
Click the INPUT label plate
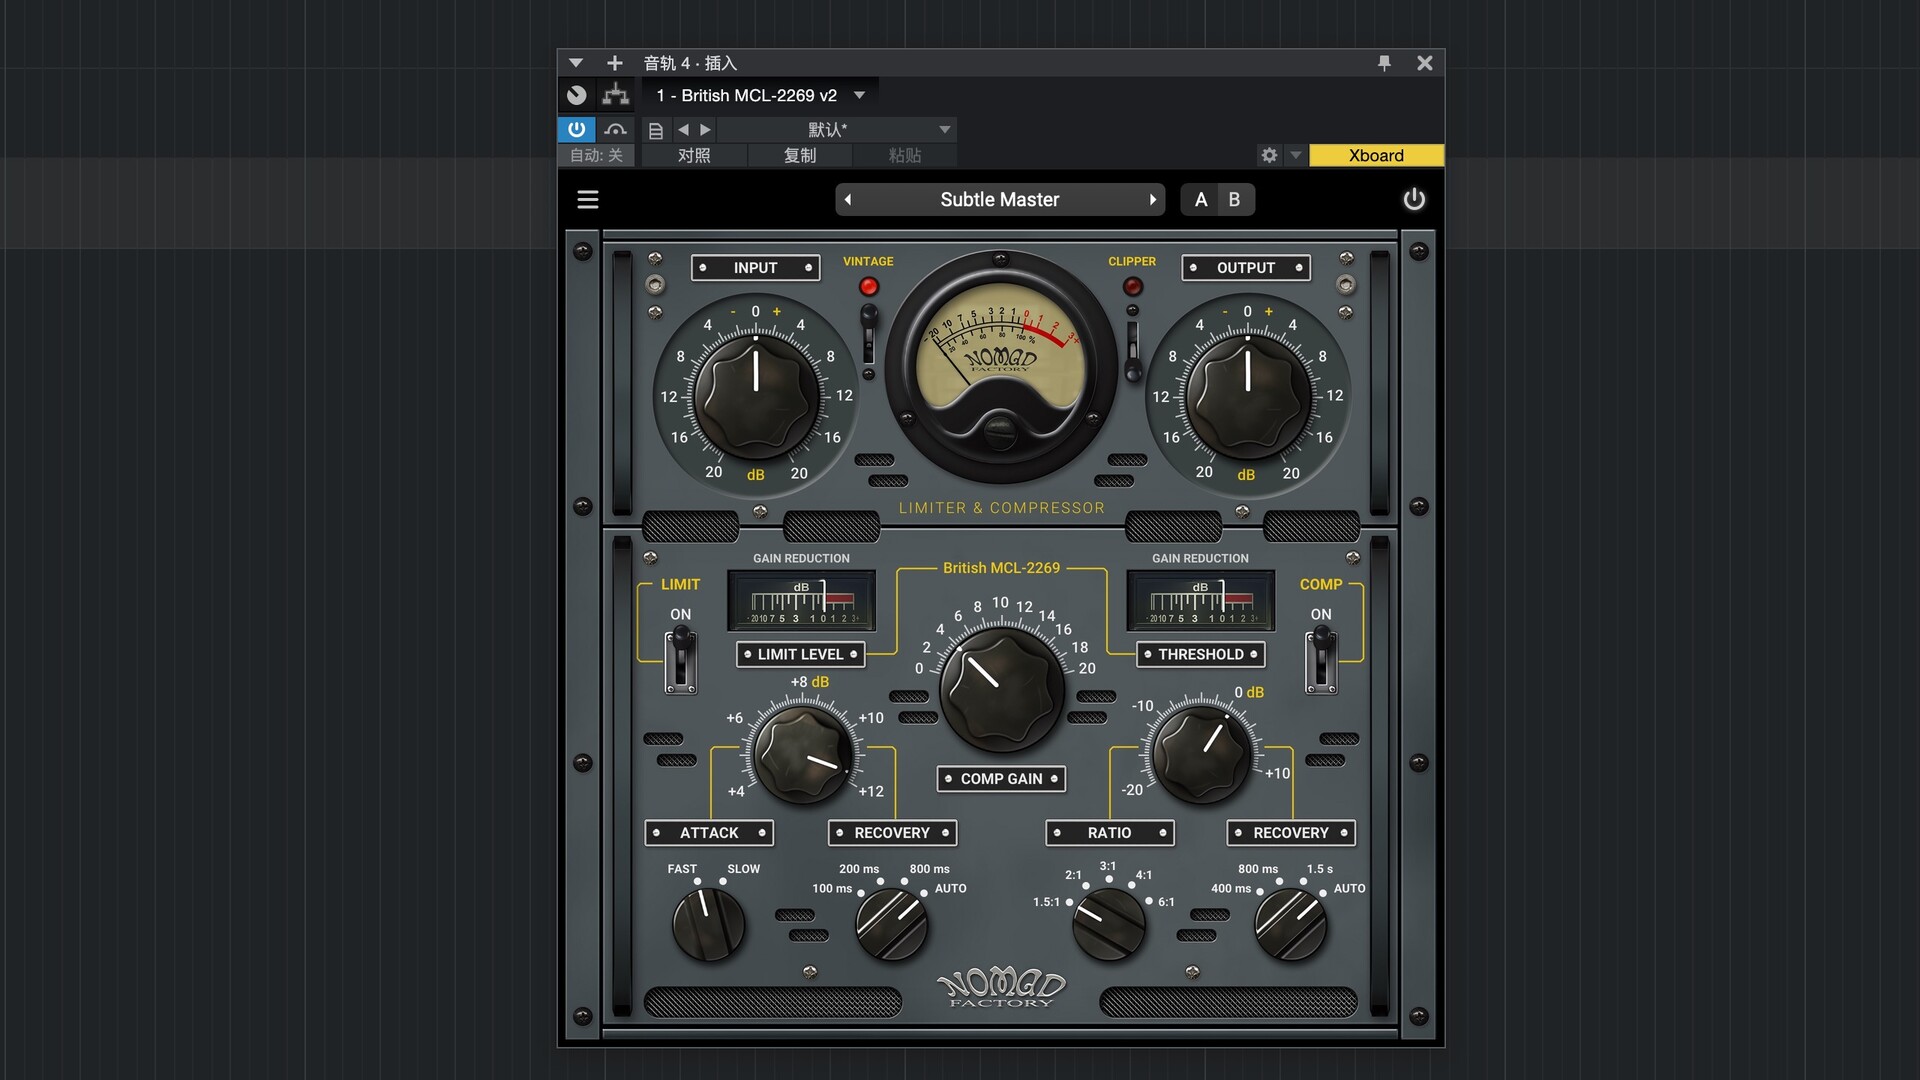coord(756,268)
